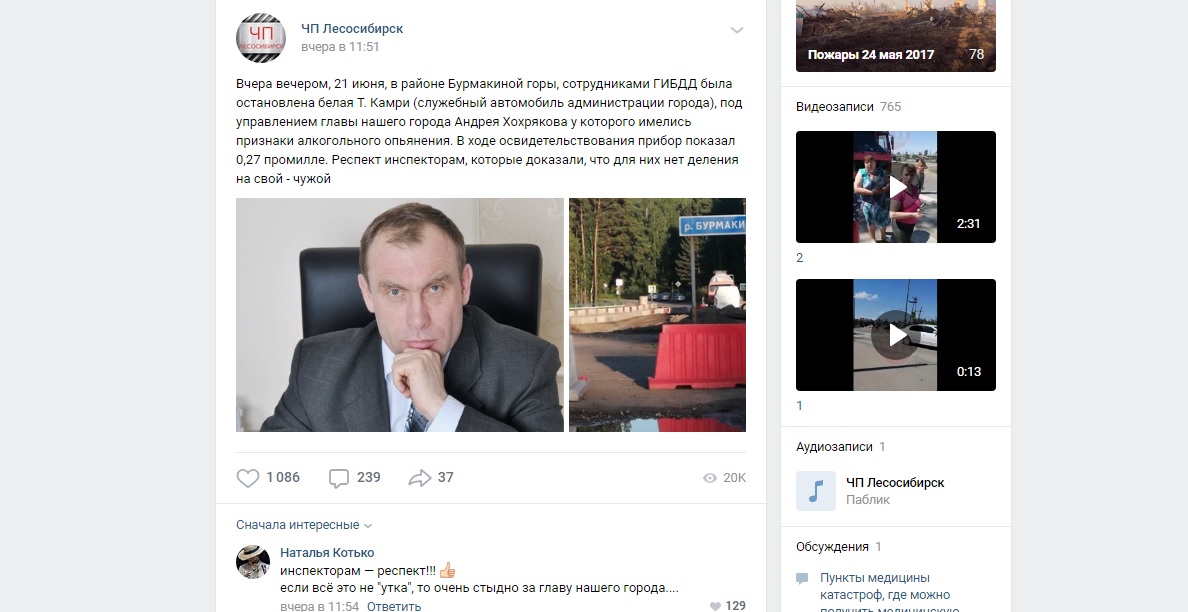Click Ответить under the first comment
1188x612 pixels.
[x=394, y=606]
